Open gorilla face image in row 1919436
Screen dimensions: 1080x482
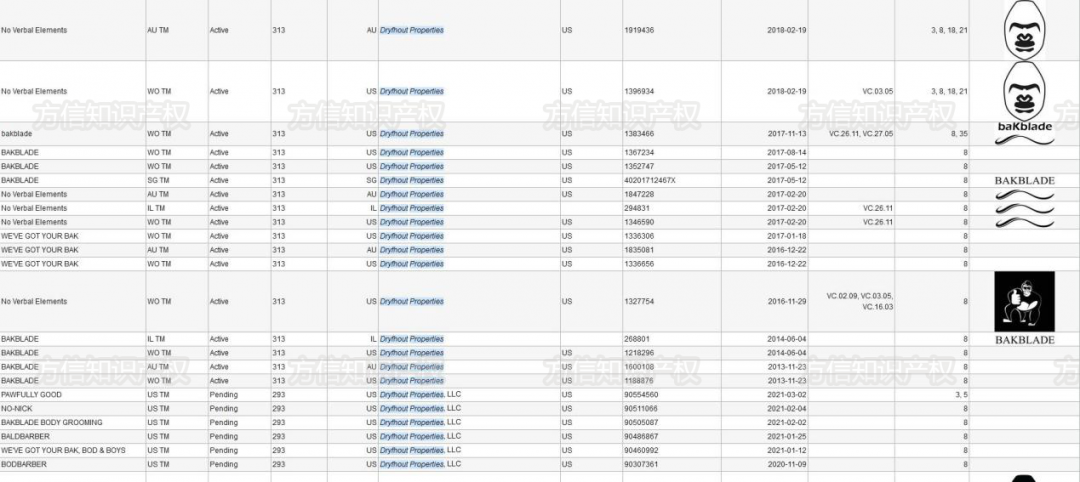coord(1024,30)
